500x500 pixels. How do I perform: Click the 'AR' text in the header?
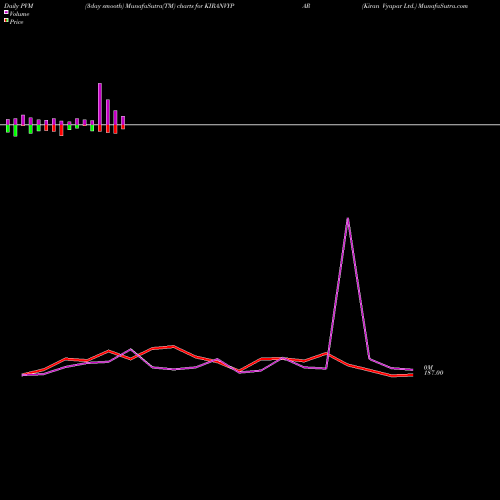pyautogui.click(x=306, y=6)
